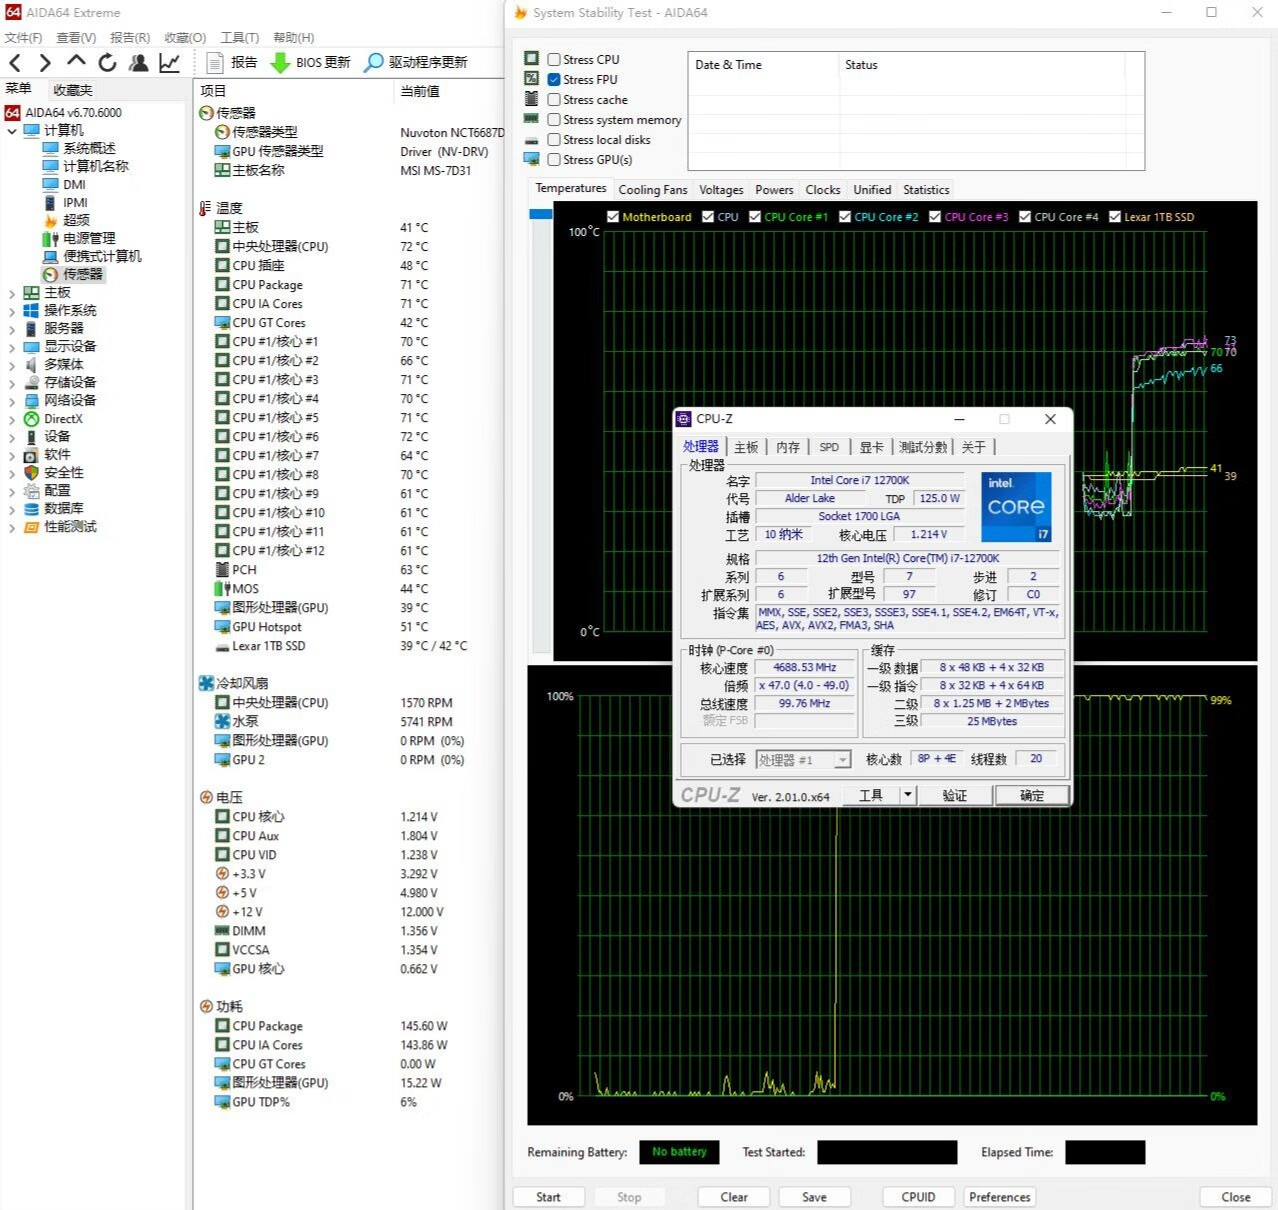Open 工具(T) menu in AIDA64
This screenshot has width=1278, height=1210.
239,38
